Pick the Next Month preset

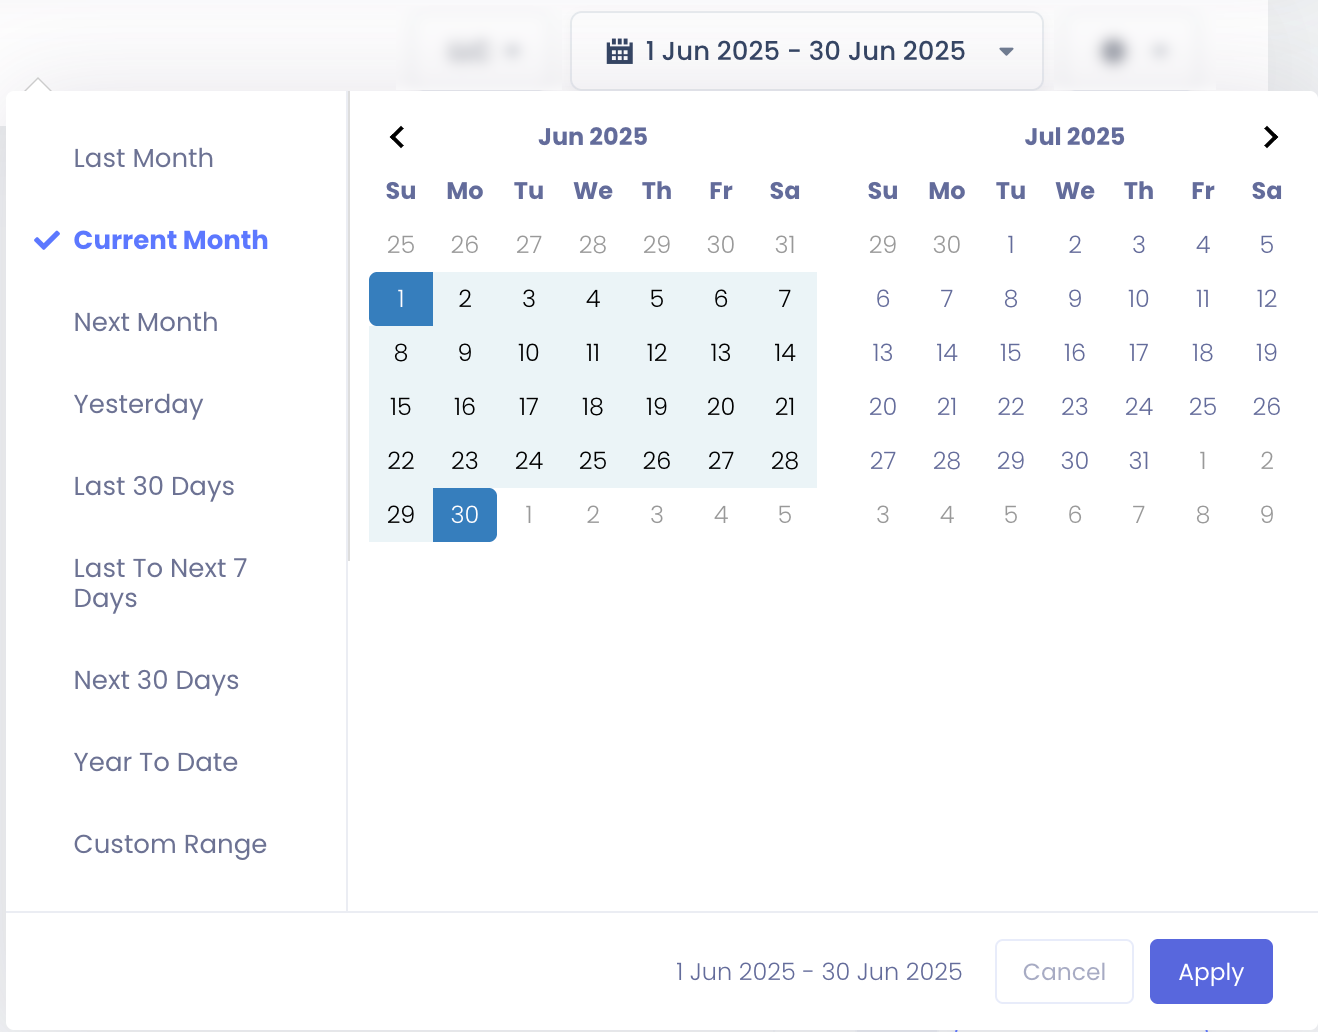click(145, 322)
